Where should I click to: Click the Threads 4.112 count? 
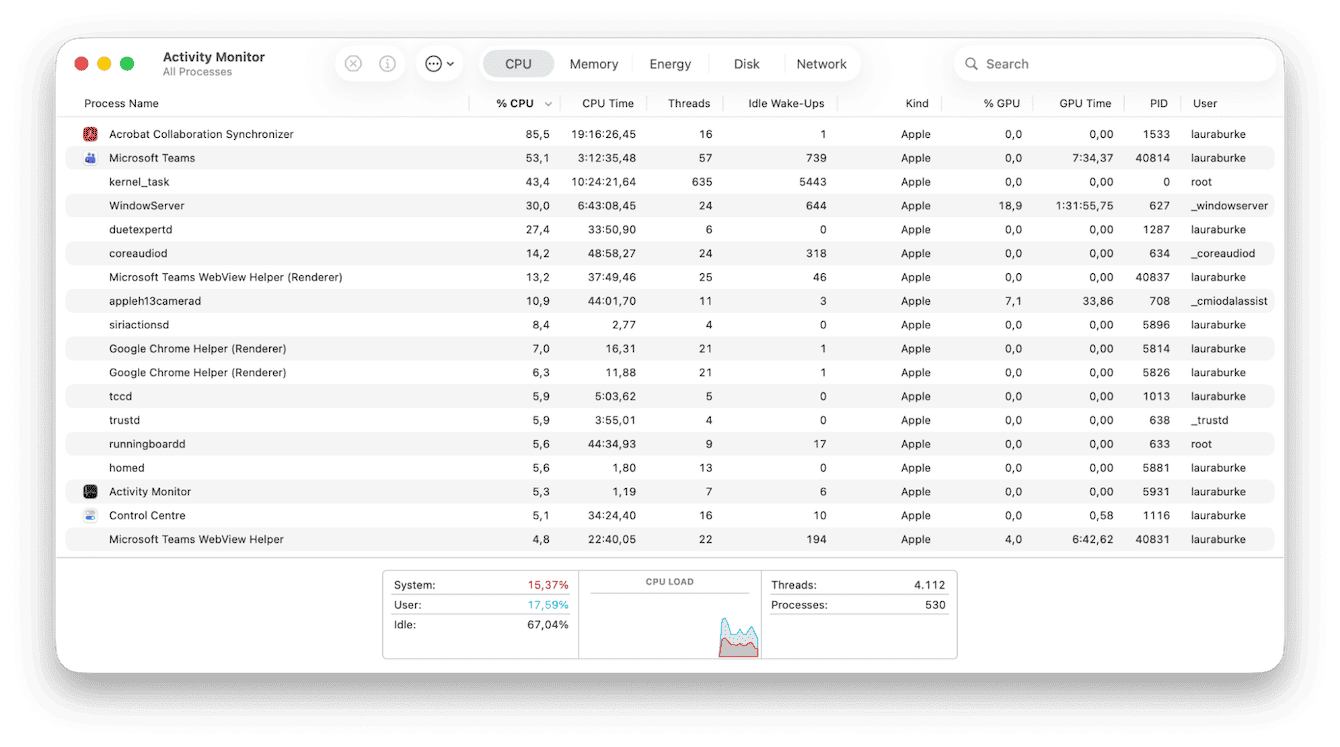(858, 585)
